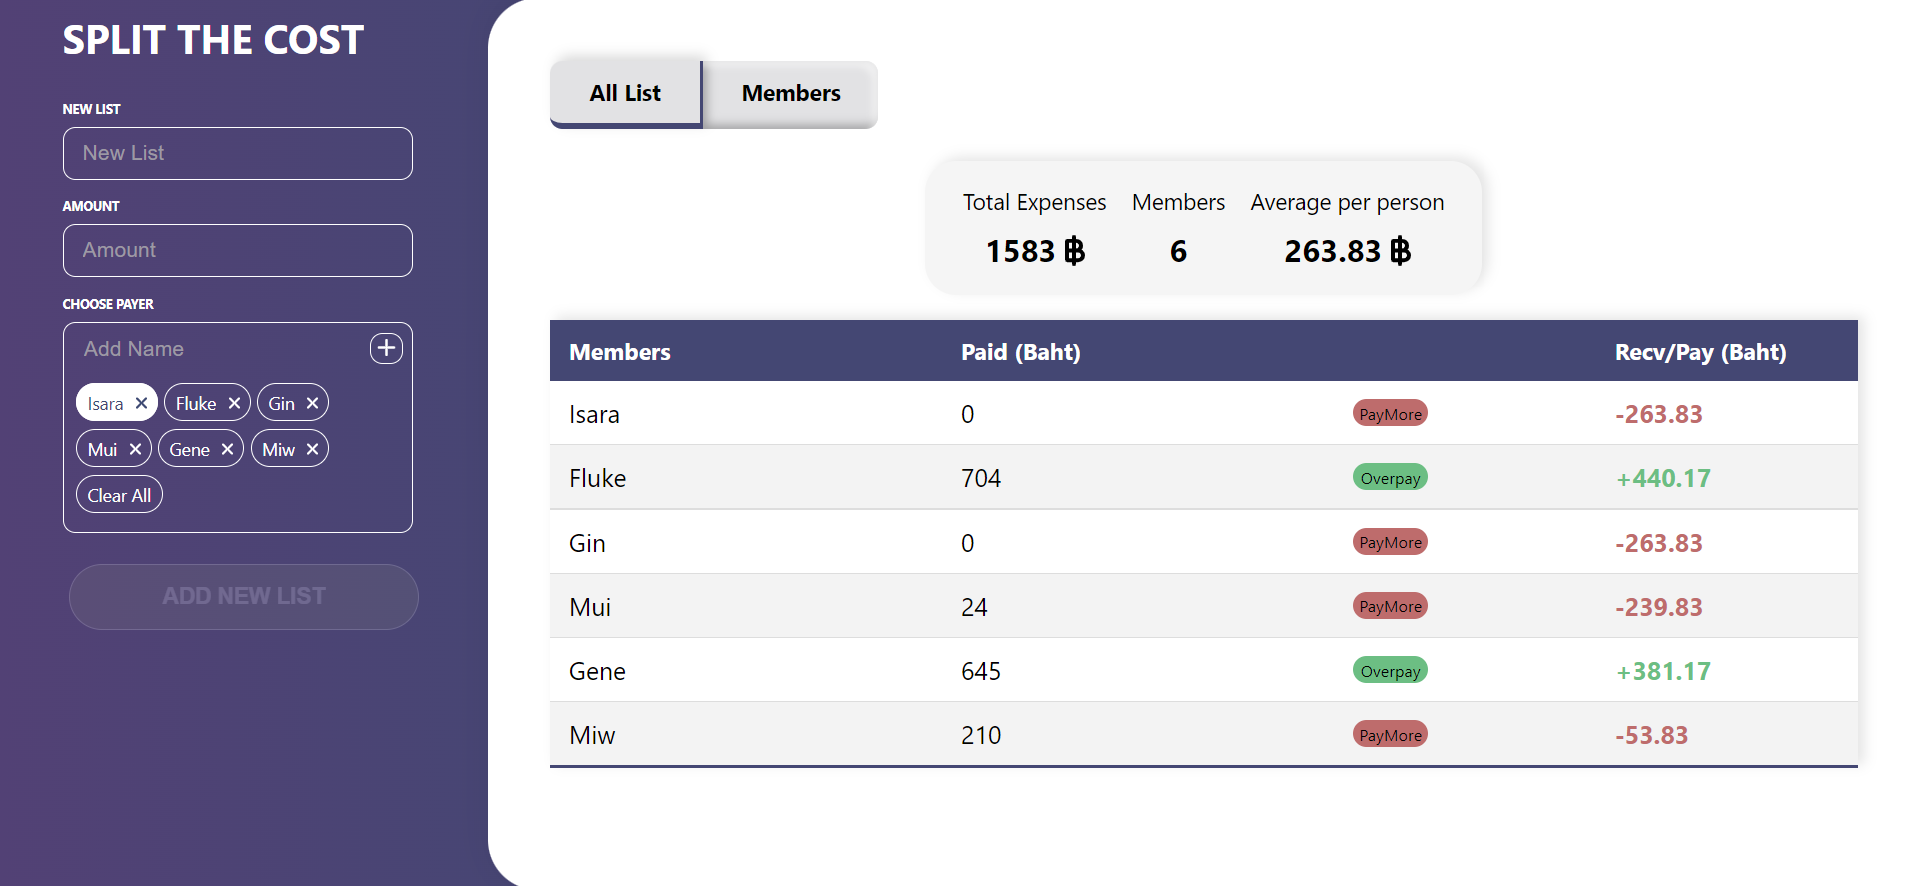The image size is (1918, 886).
Task: Select the Gin payer chip
Action: click(x=281, y=403)
